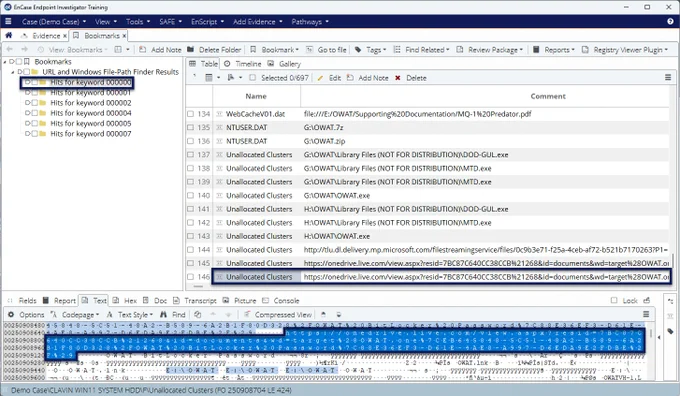Toggle the Compressed View icon
Screen dimensions: 680x396
[247, 314]
